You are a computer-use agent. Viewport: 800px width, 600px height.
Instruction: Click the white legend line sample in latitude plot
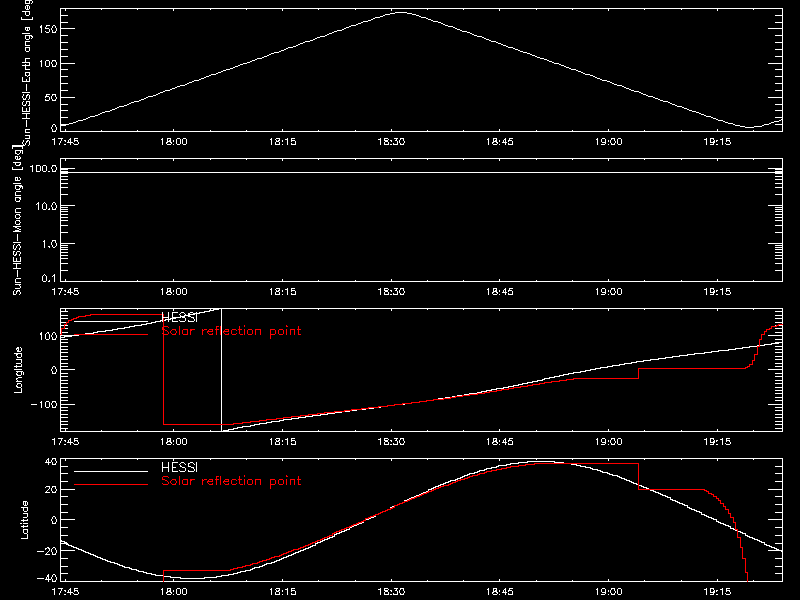pyautogui.click(x=111, y=471)
